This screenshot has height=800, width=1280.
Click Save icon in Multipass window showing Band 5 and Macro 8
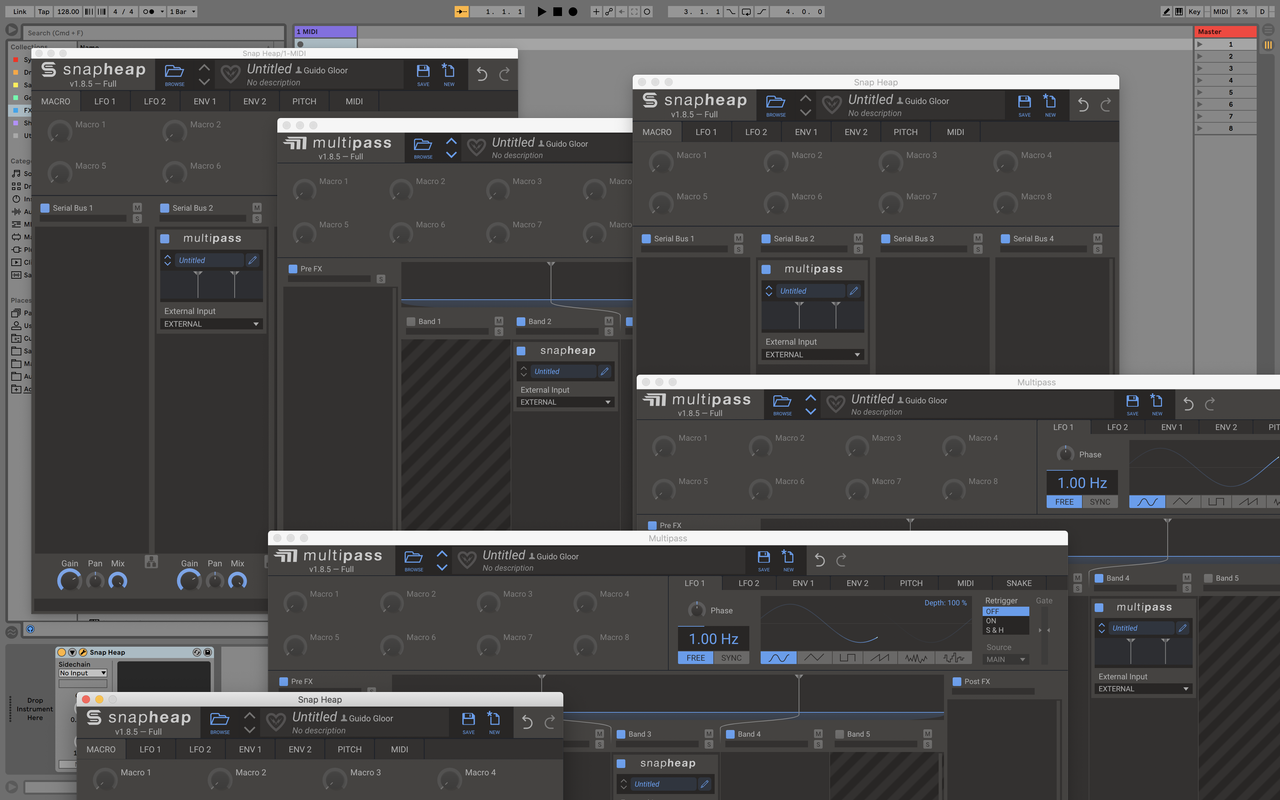(1132, 402)
